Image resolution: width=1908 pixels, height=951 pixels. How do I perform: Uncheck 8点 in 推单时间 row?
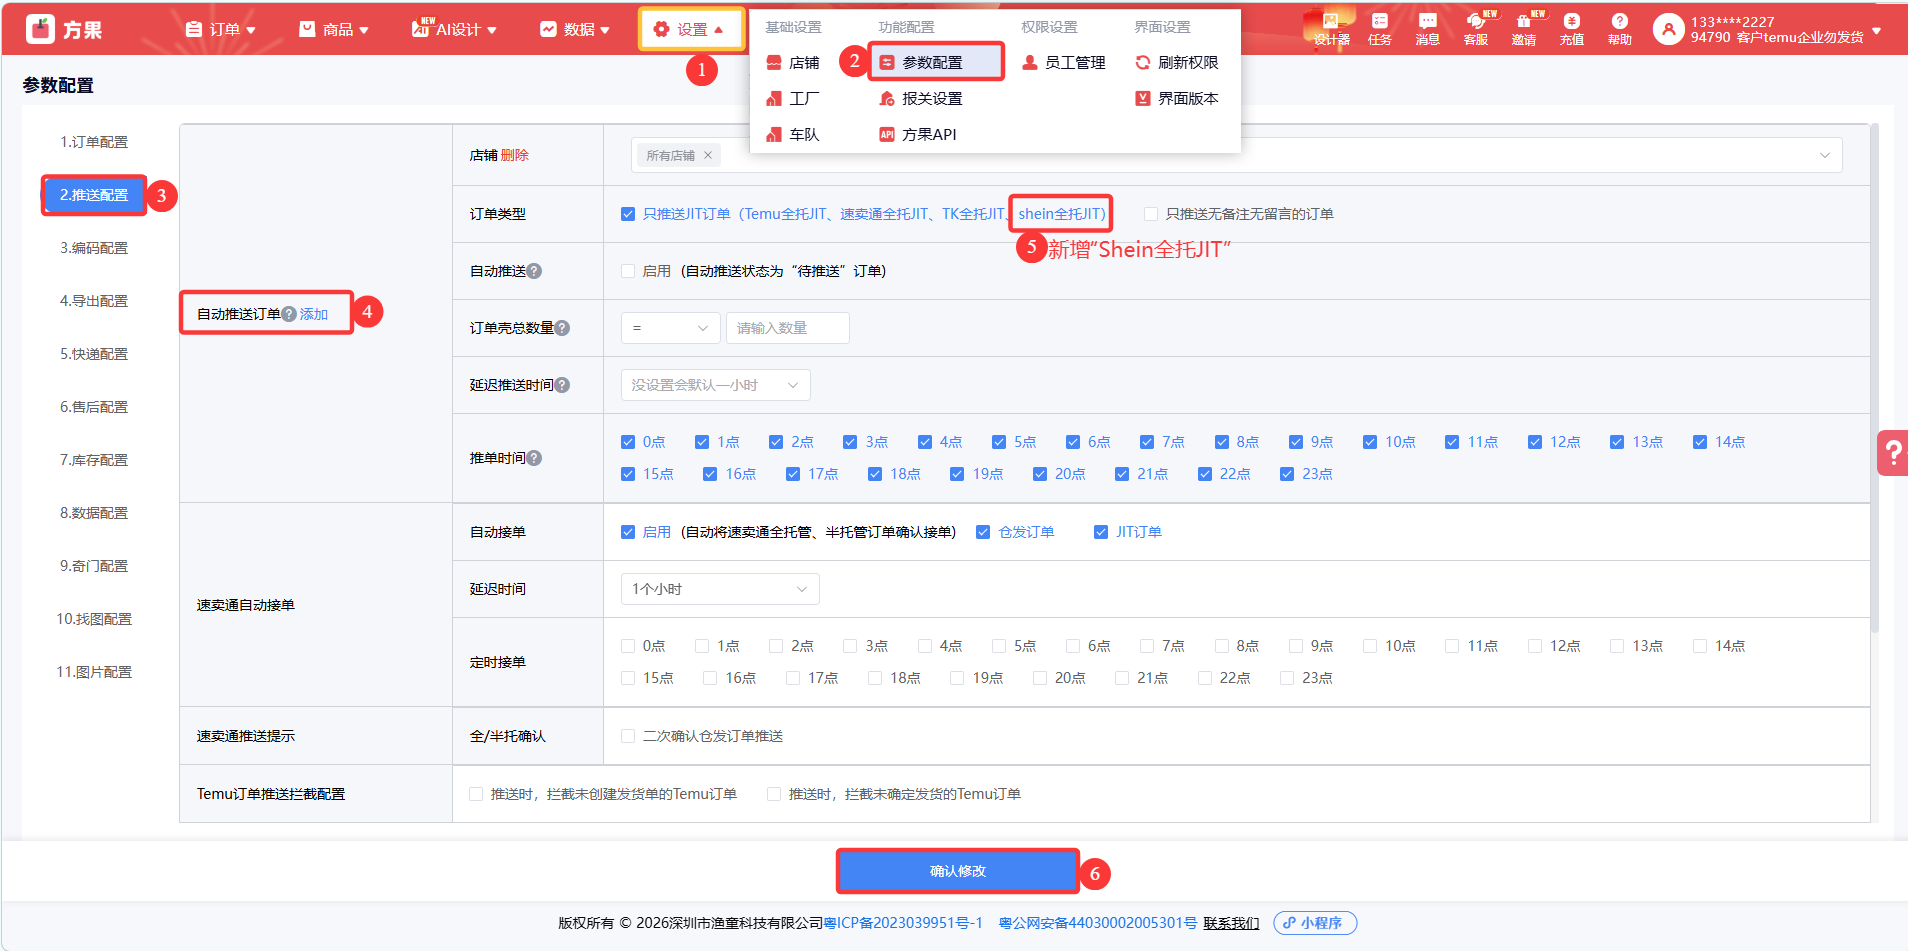[1222, 442]
